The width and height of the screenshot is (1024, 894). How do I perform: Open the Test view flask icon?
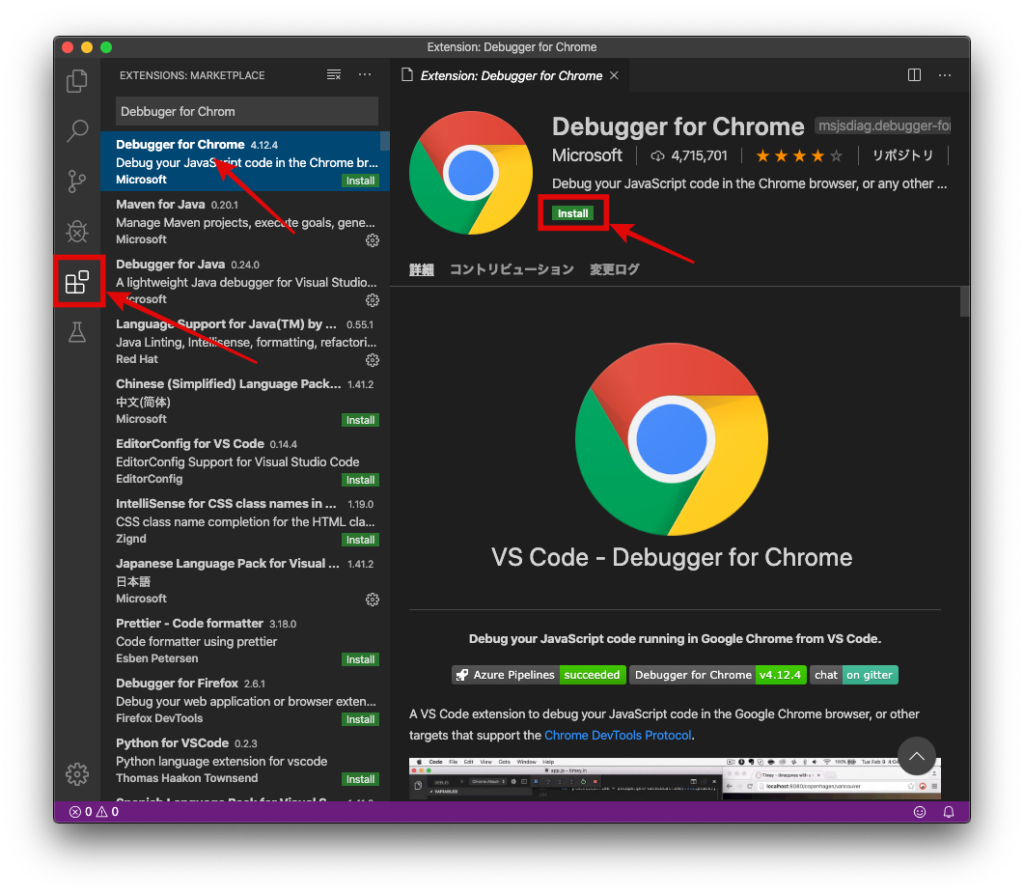point(77,333)
